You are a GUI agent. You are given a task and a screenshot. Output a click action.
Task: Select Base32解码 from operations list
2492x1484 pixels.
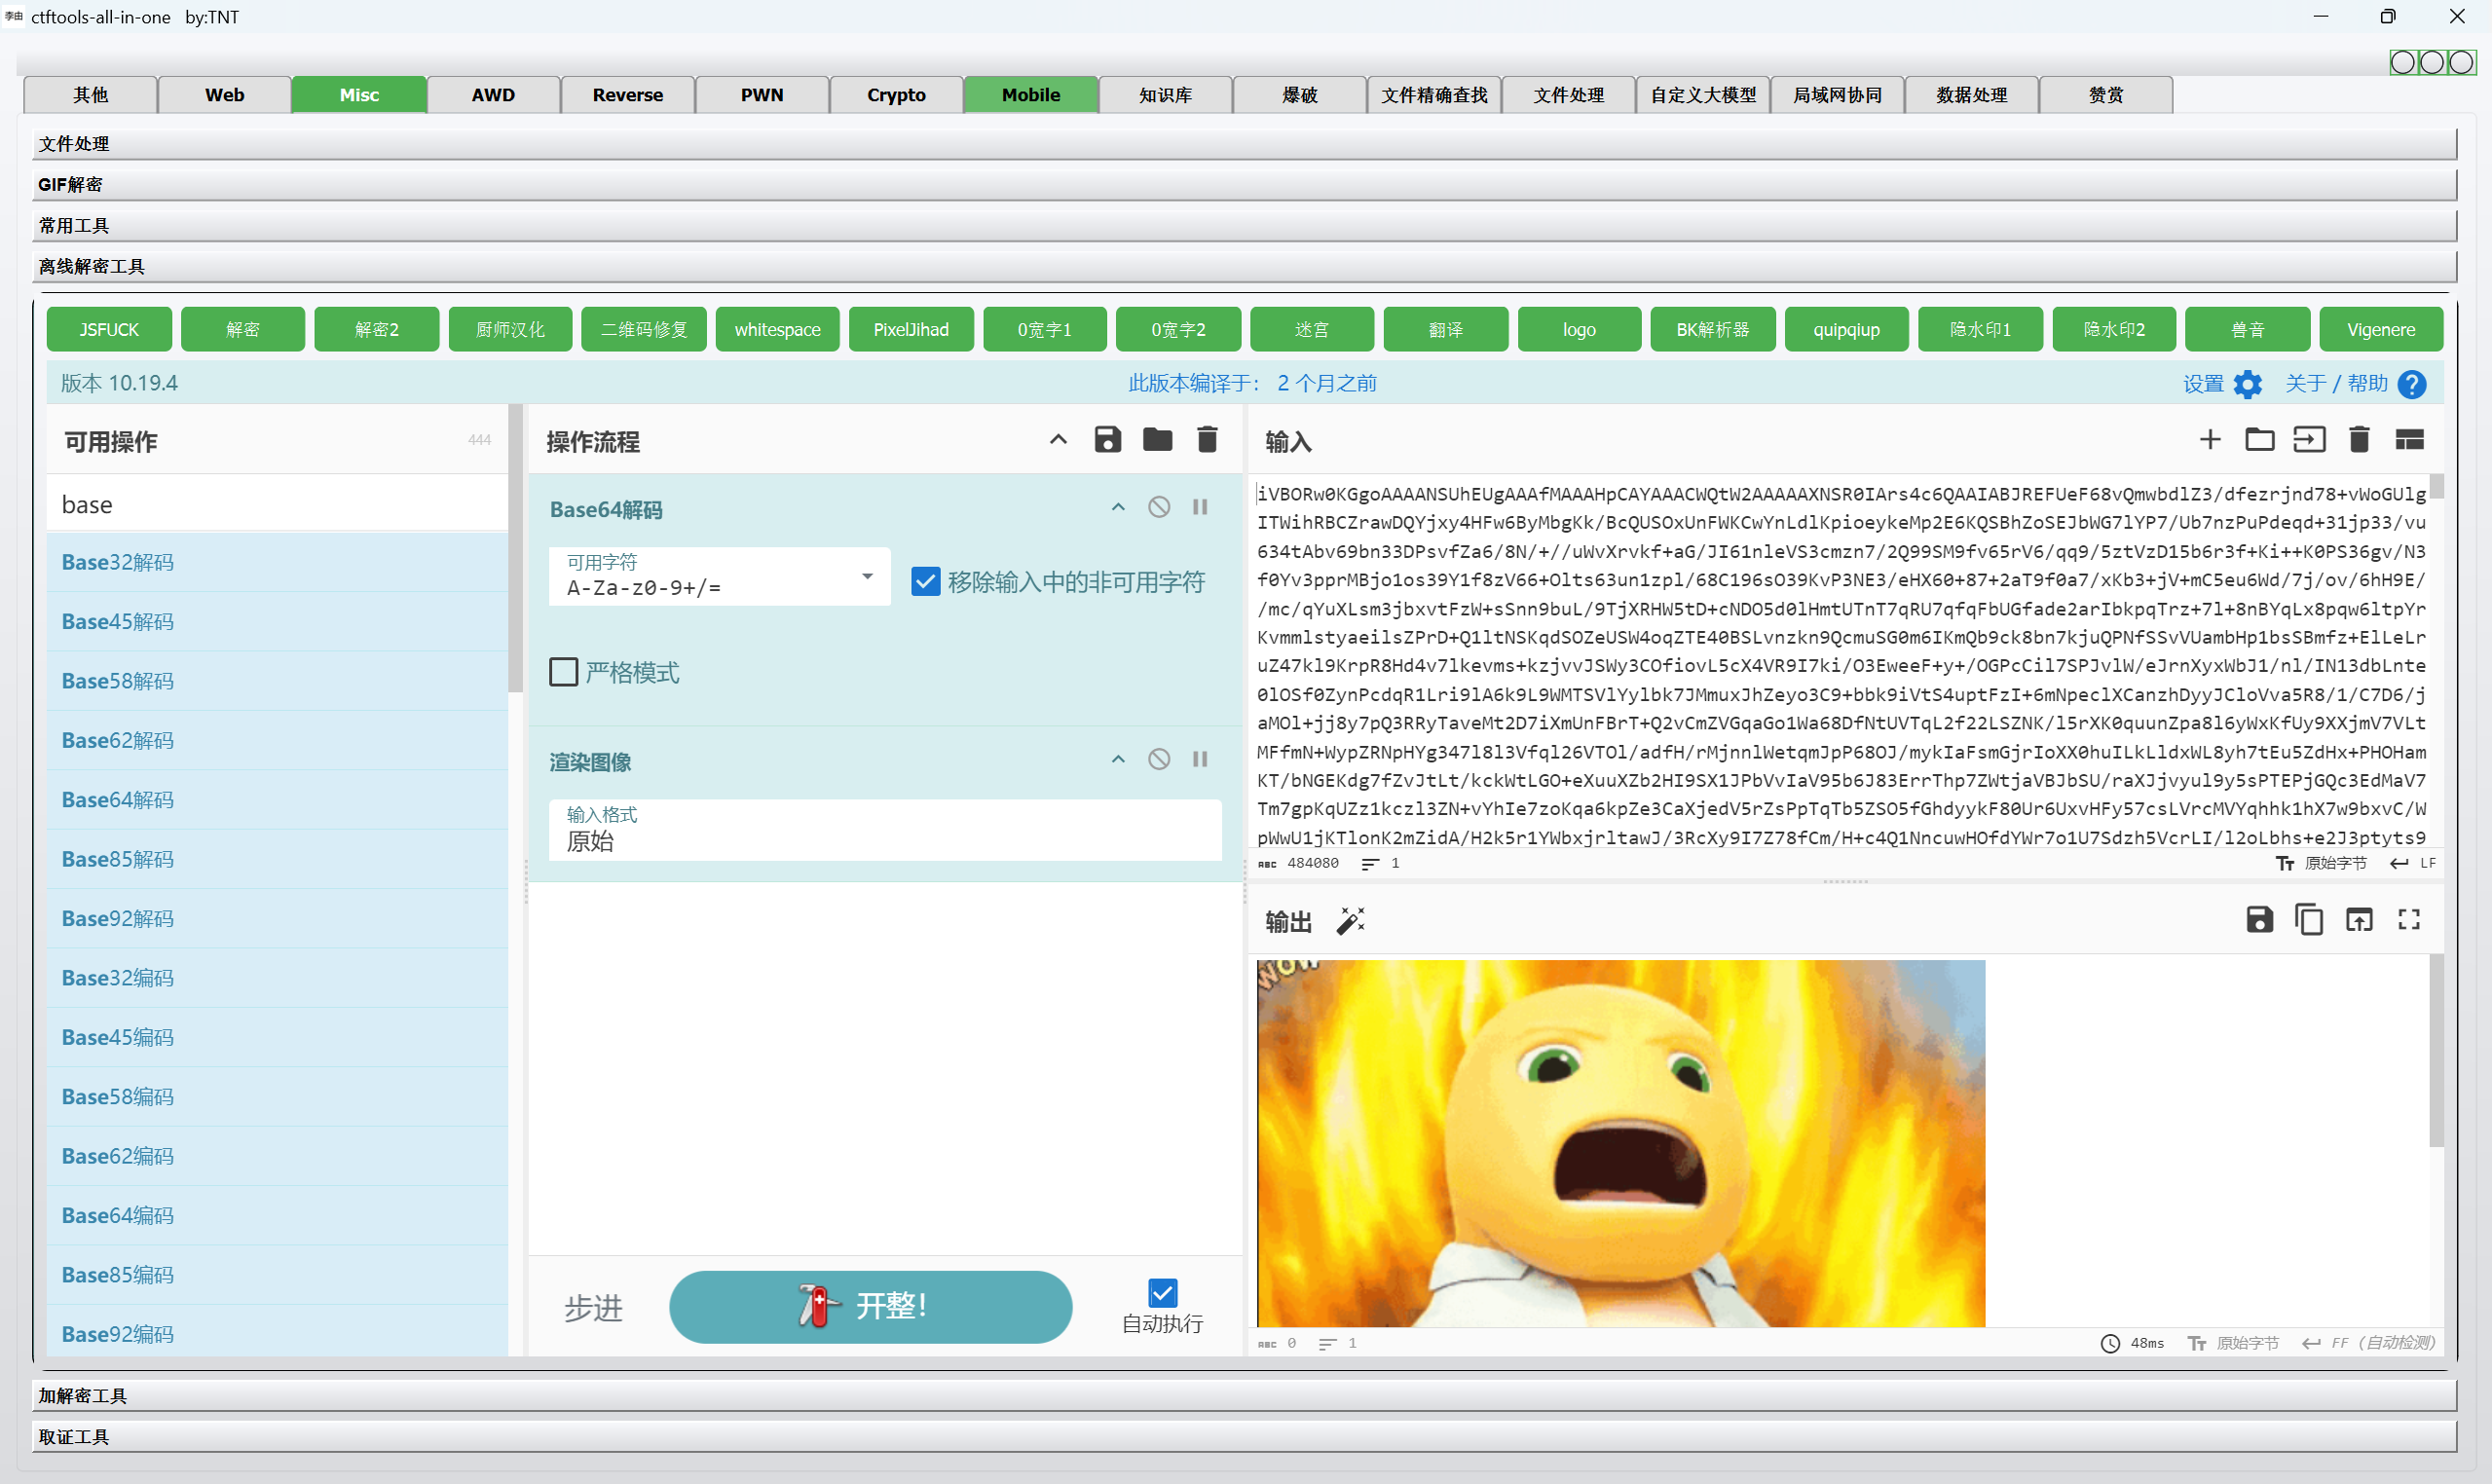tap(277, 563)
